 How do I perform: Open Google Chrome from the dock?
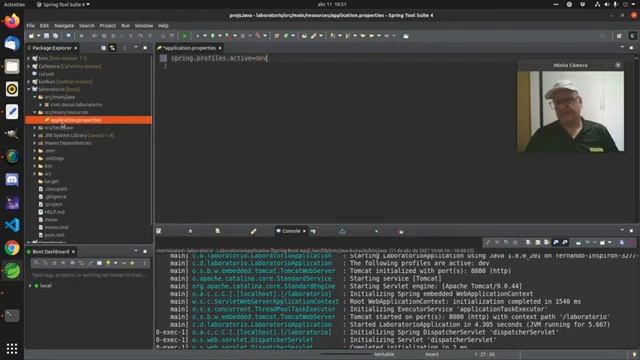tap(12, 248)
